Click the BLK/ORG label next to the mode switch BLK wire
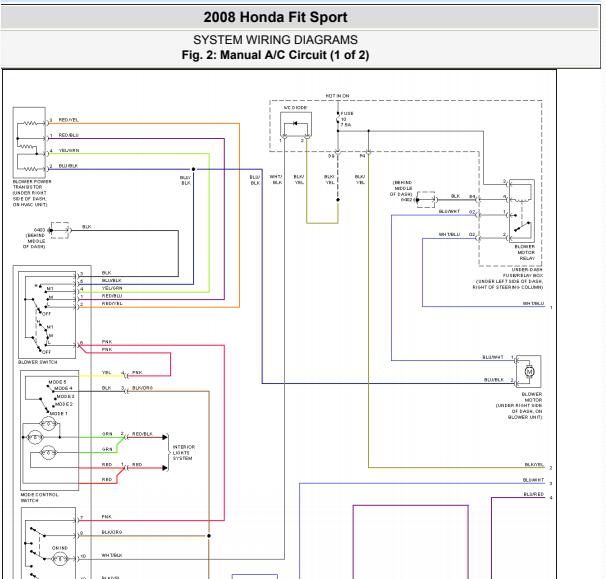 pyautogui.click(x=142, y=388)
